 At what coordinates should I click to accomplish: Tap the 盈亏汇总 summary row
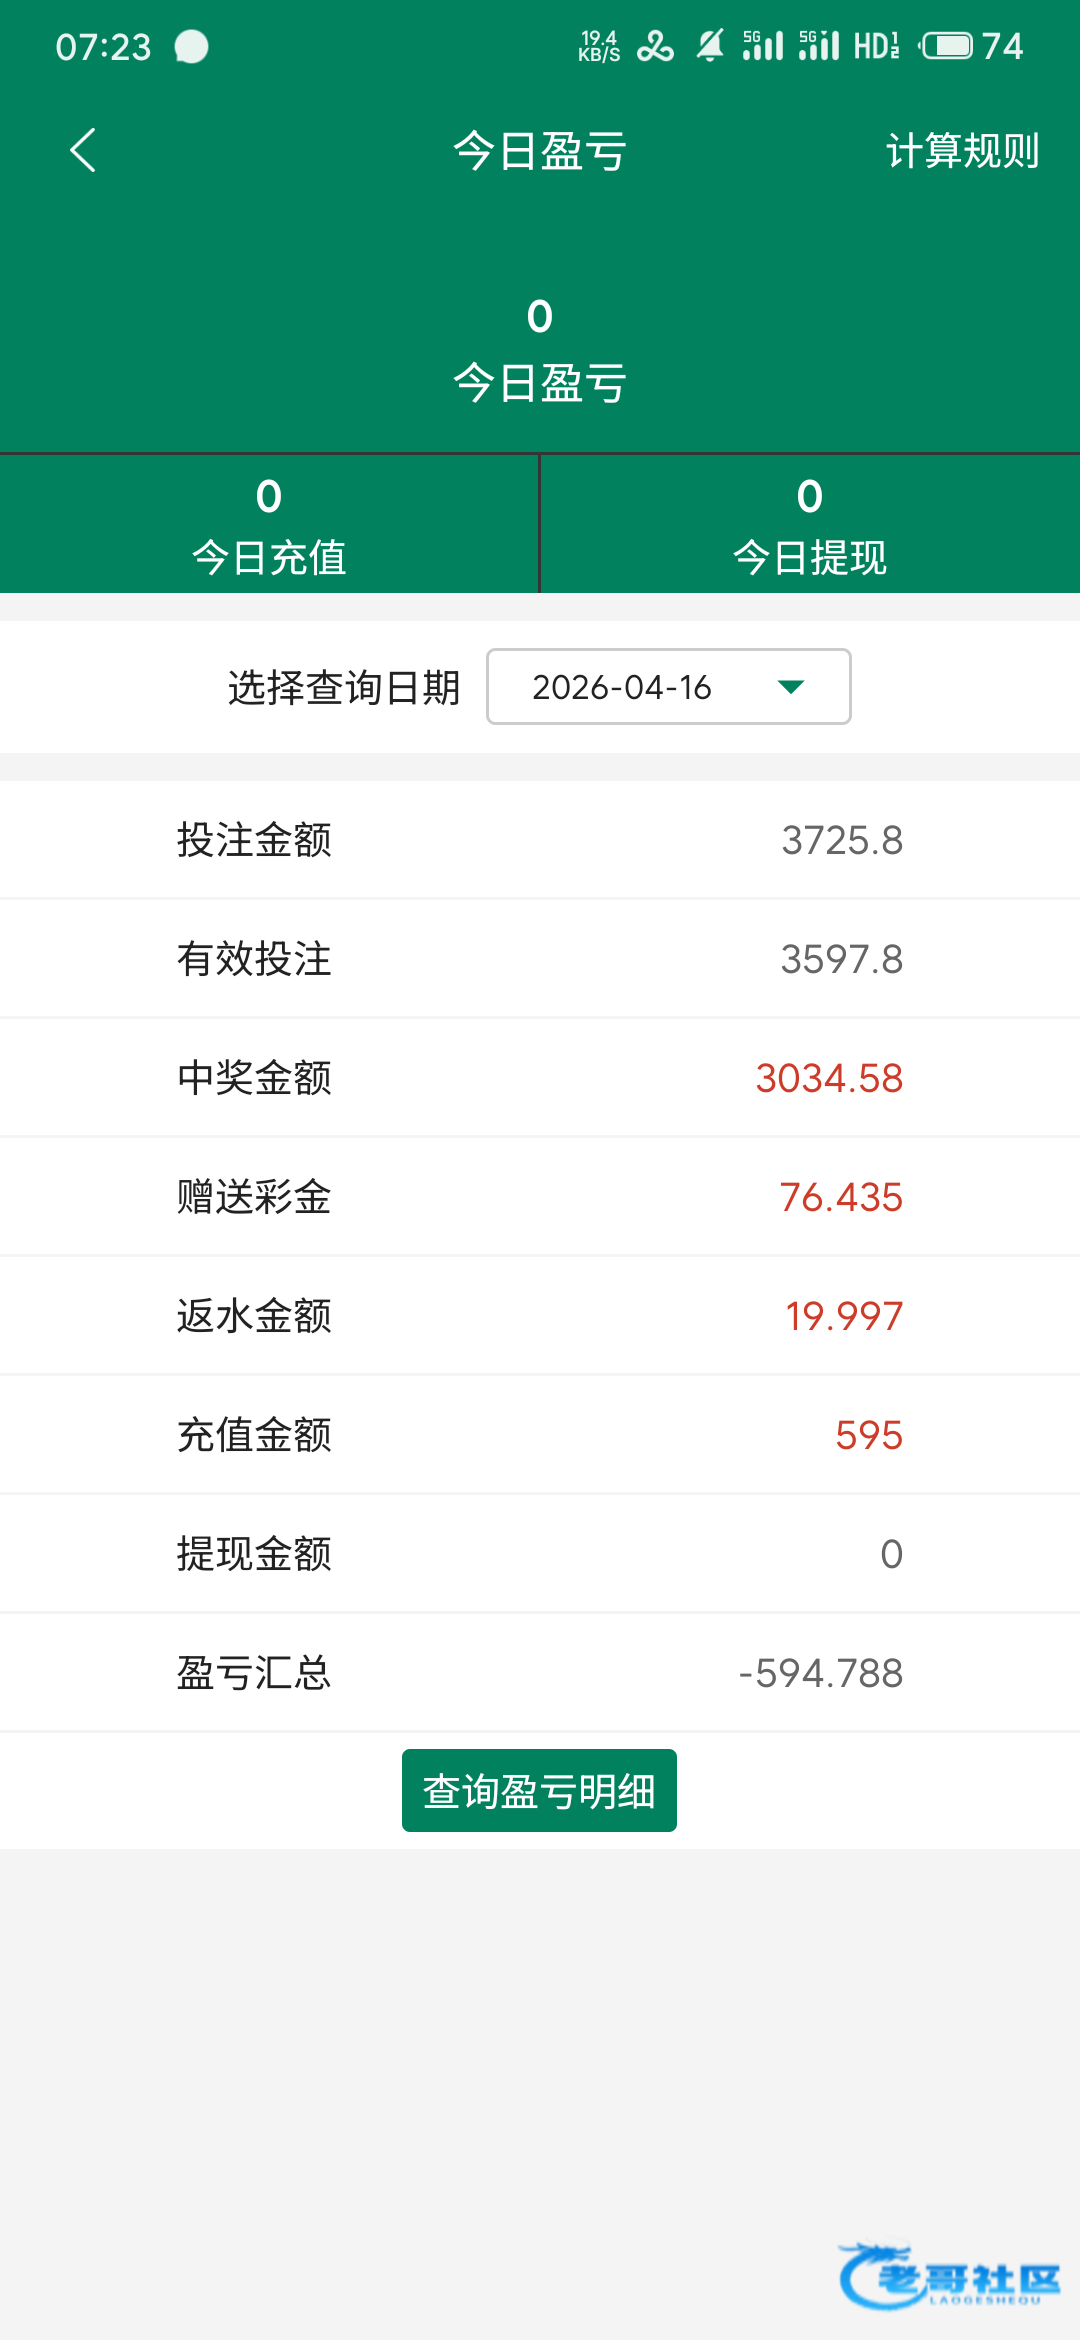pyautogui.click(x=540, y=1673)
